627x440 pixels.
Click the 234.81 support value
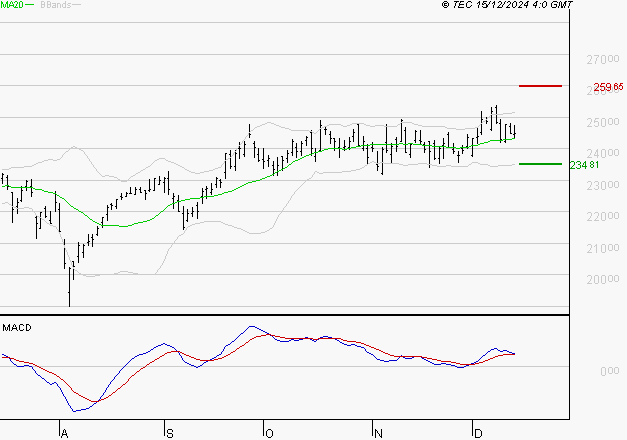[584, 165]
